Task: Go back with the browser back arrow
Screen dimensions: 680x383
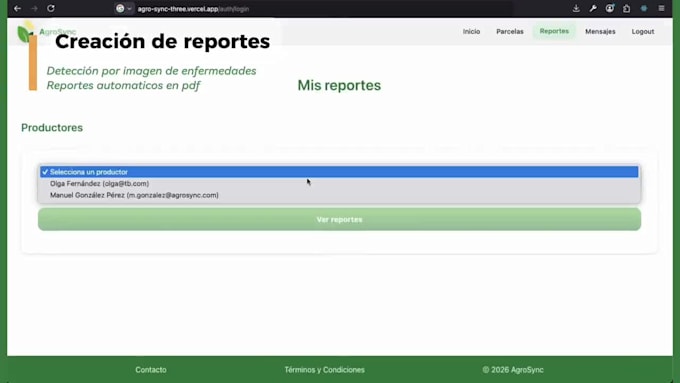Action: pos(17,8)
